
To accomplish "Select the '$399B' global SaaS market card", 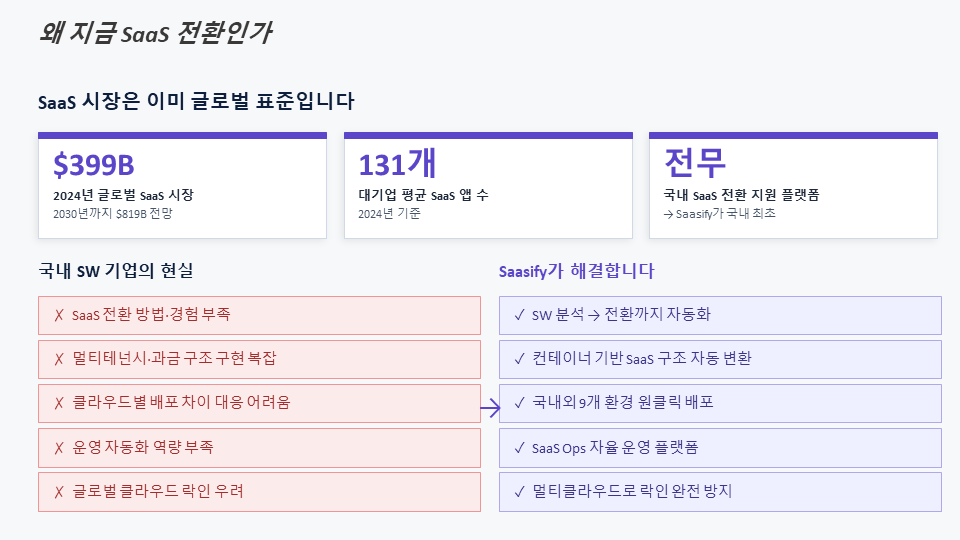I will [x=182, y=186].
